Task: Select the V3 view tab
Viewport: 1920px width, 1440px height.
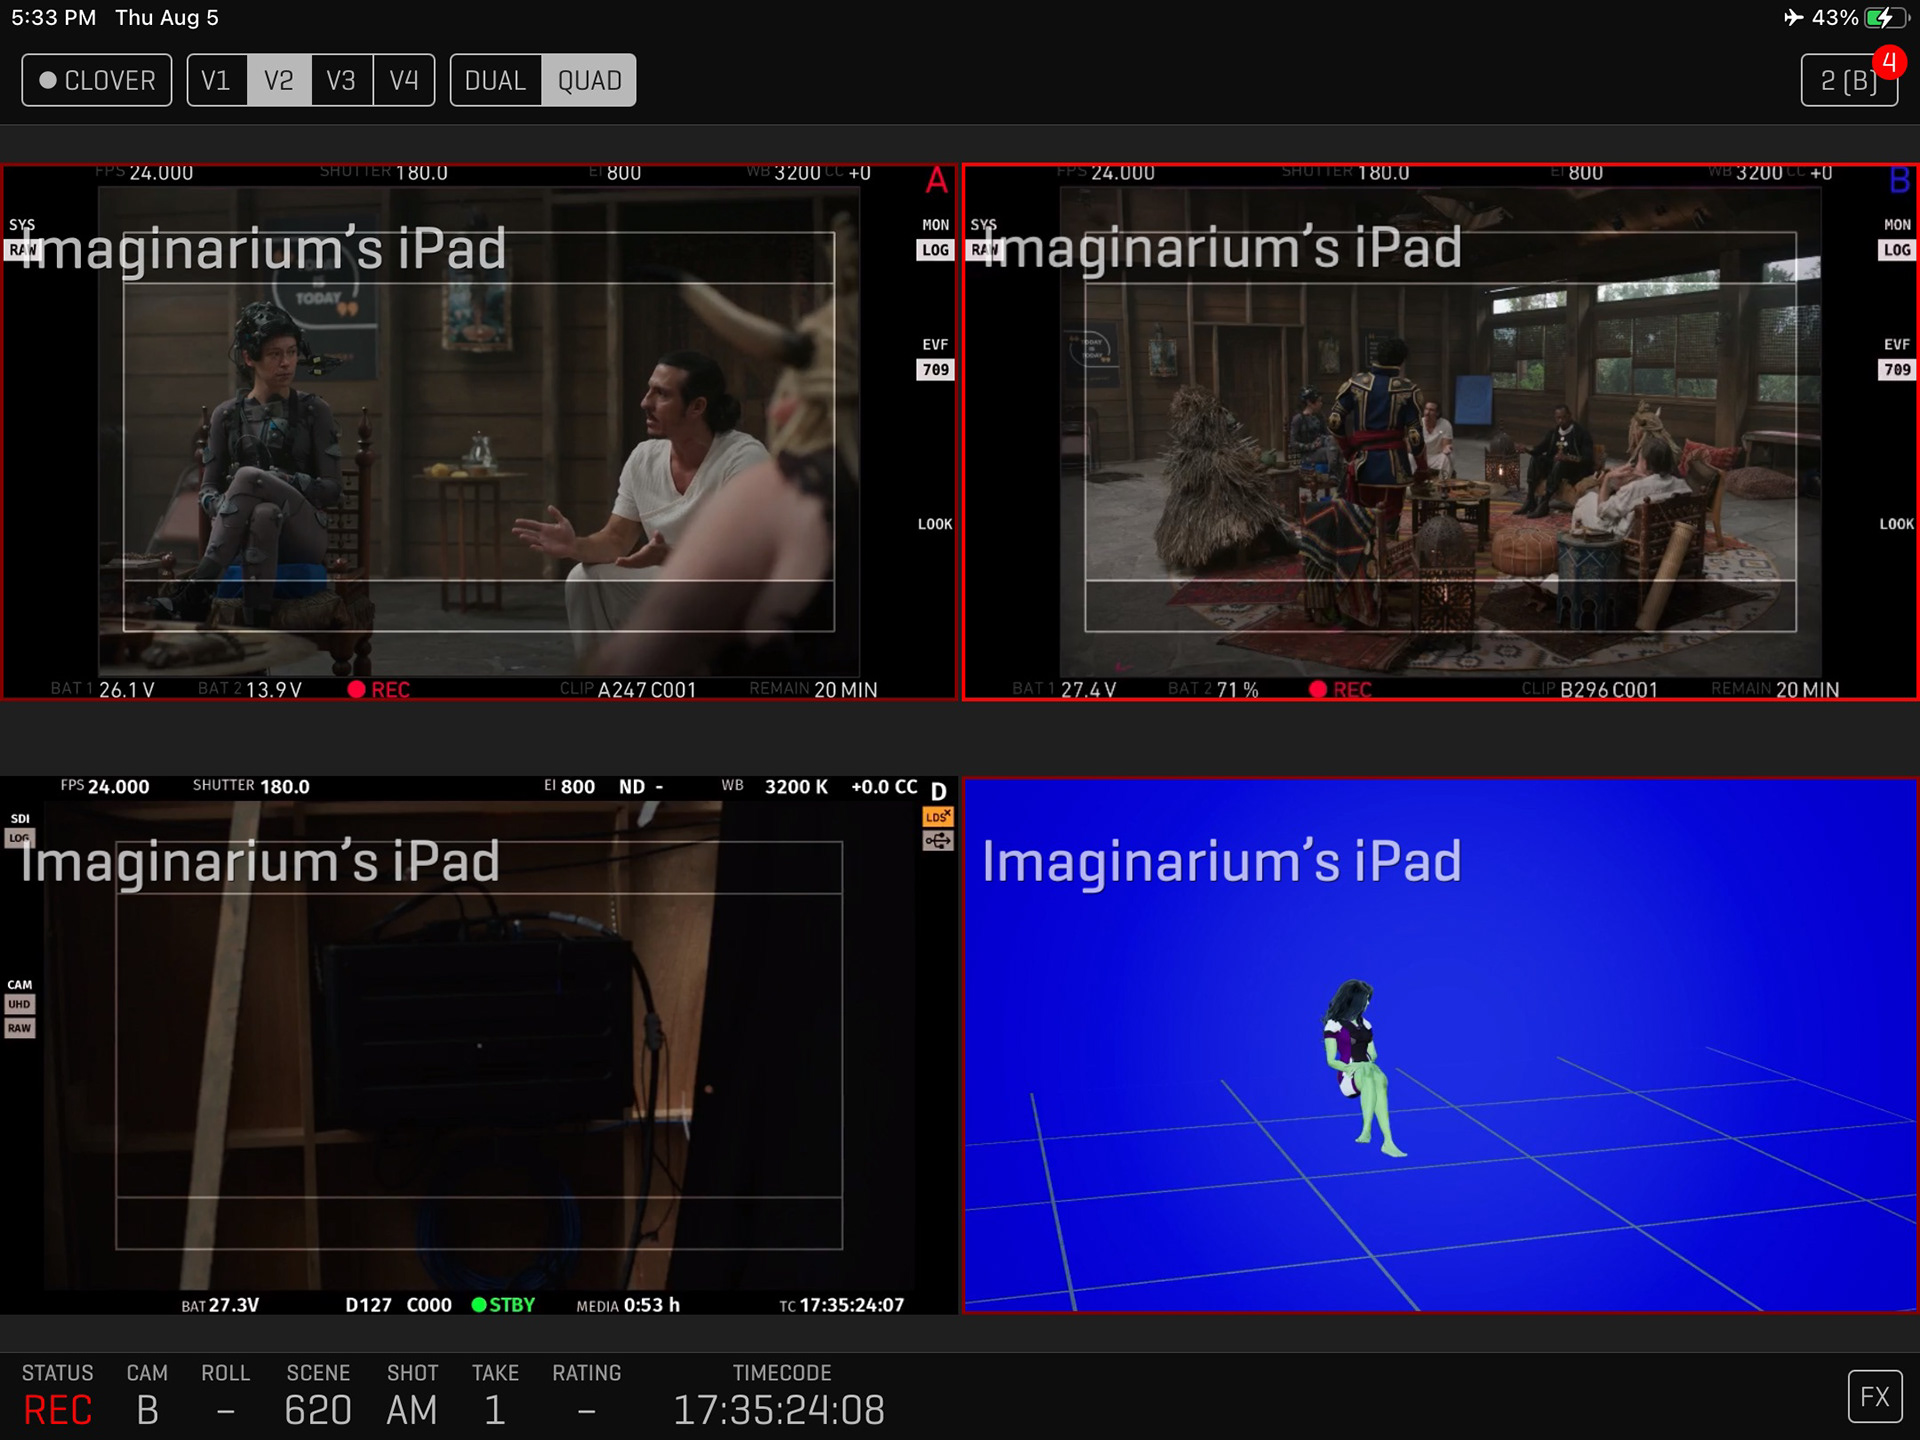Action: pos(341,80)
